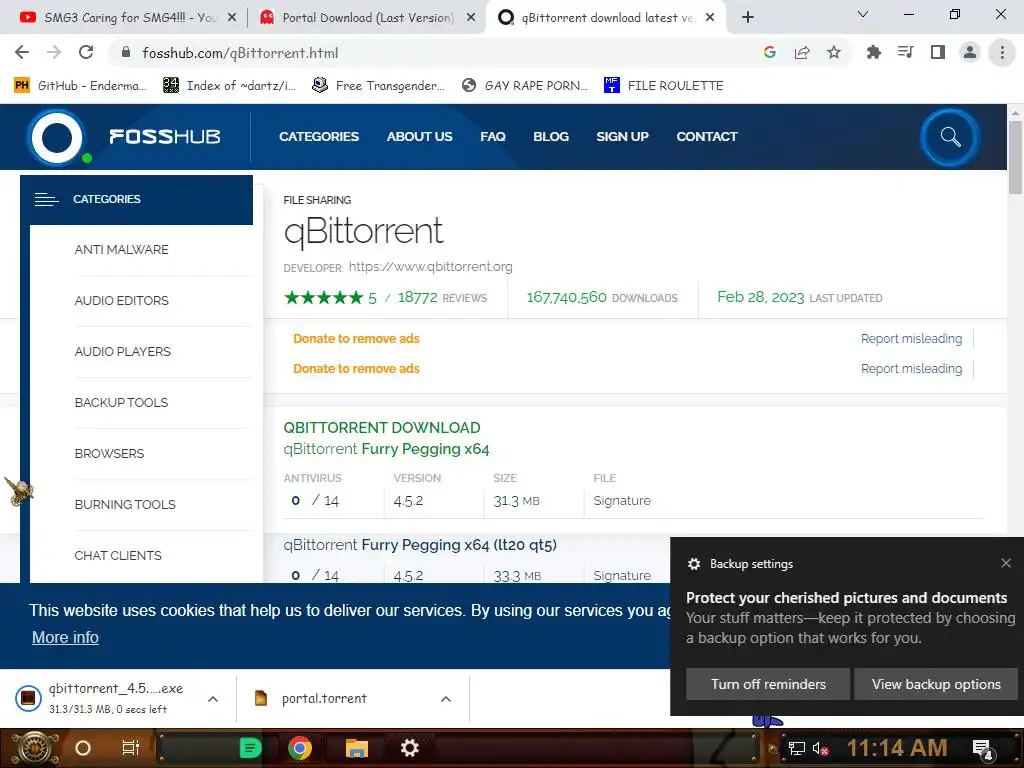
Task: Select ANTI MALWARE category
Action: click(x=121, y=249)
